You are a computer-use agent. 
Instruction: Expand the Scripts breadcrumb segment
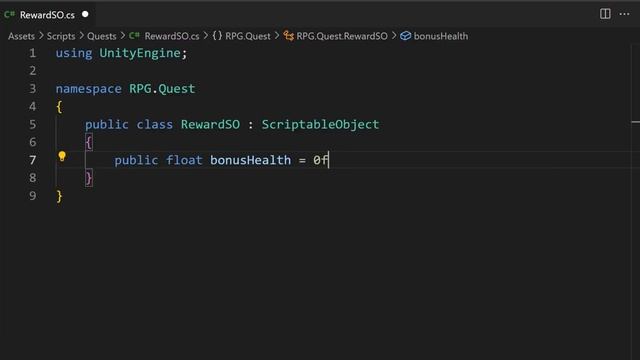click(x=61, y=36)
